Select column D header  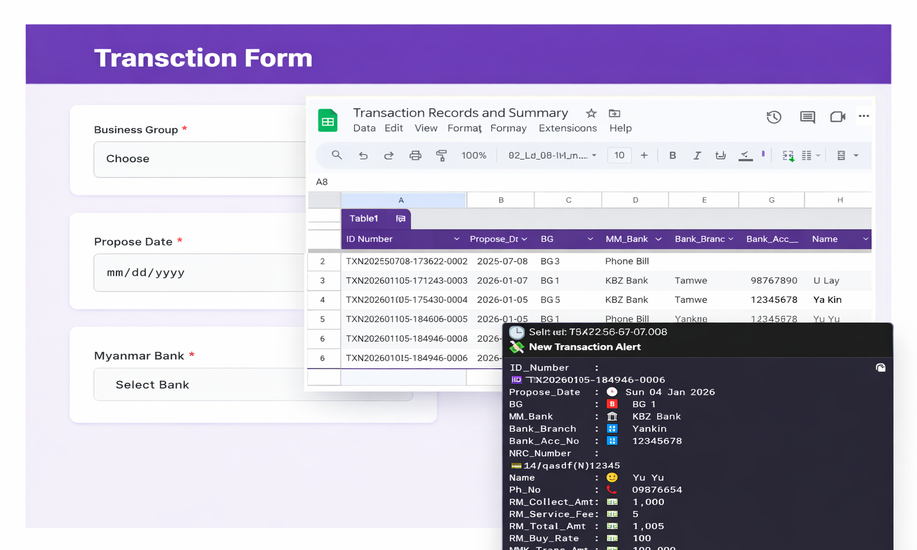tap(635, 200)
